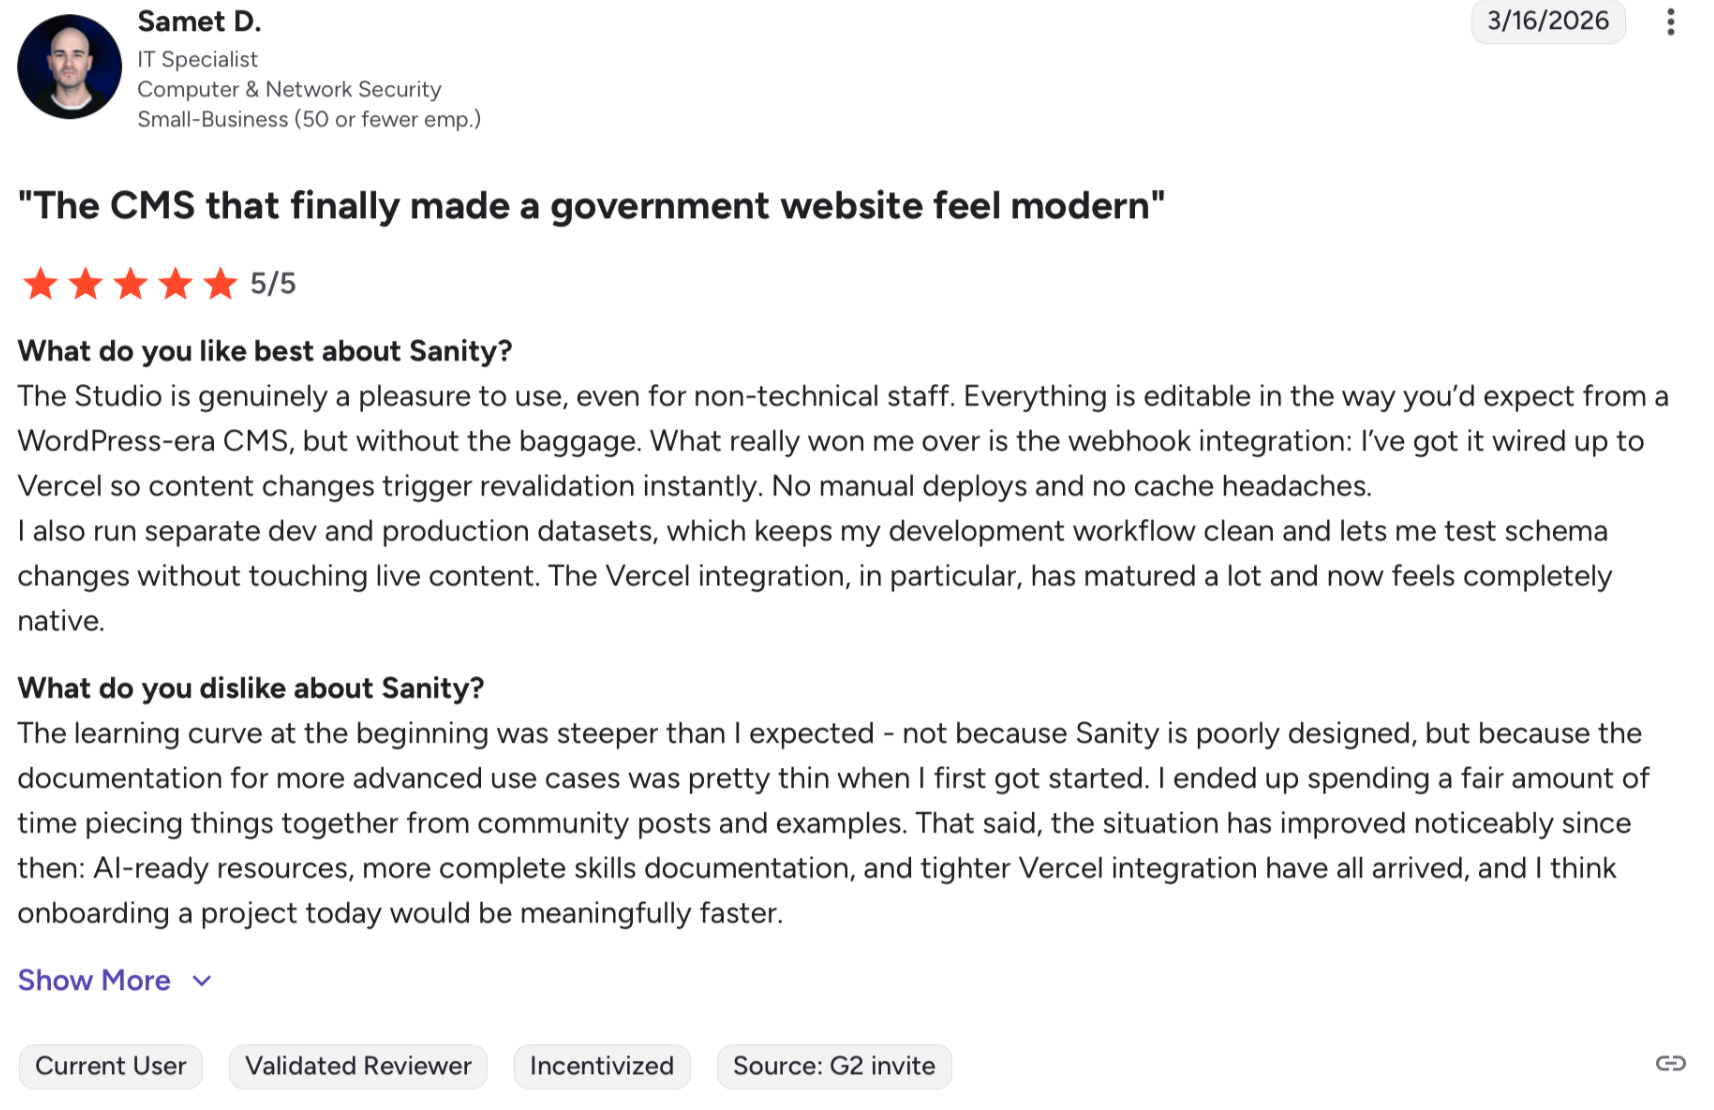Click the Validated Reviewer badge

click(358, 1066)
